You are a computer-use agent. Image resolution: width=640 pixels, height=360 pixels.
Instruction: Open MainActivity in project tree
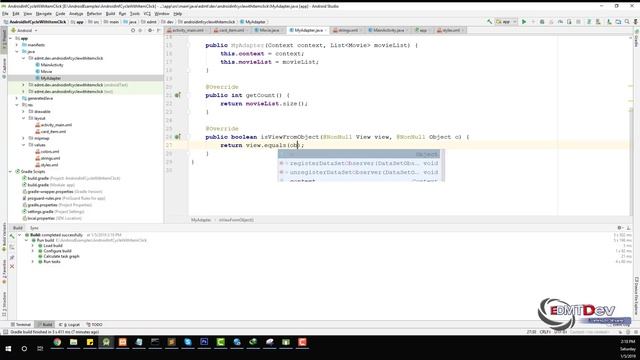[x=52, y=65]
